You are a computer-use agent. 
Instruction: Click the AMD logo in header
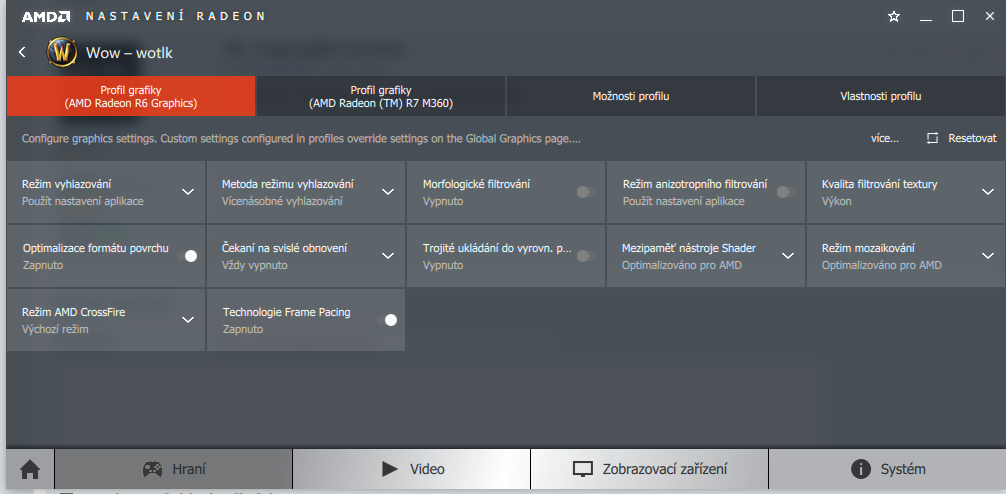(x=48, y=17)
